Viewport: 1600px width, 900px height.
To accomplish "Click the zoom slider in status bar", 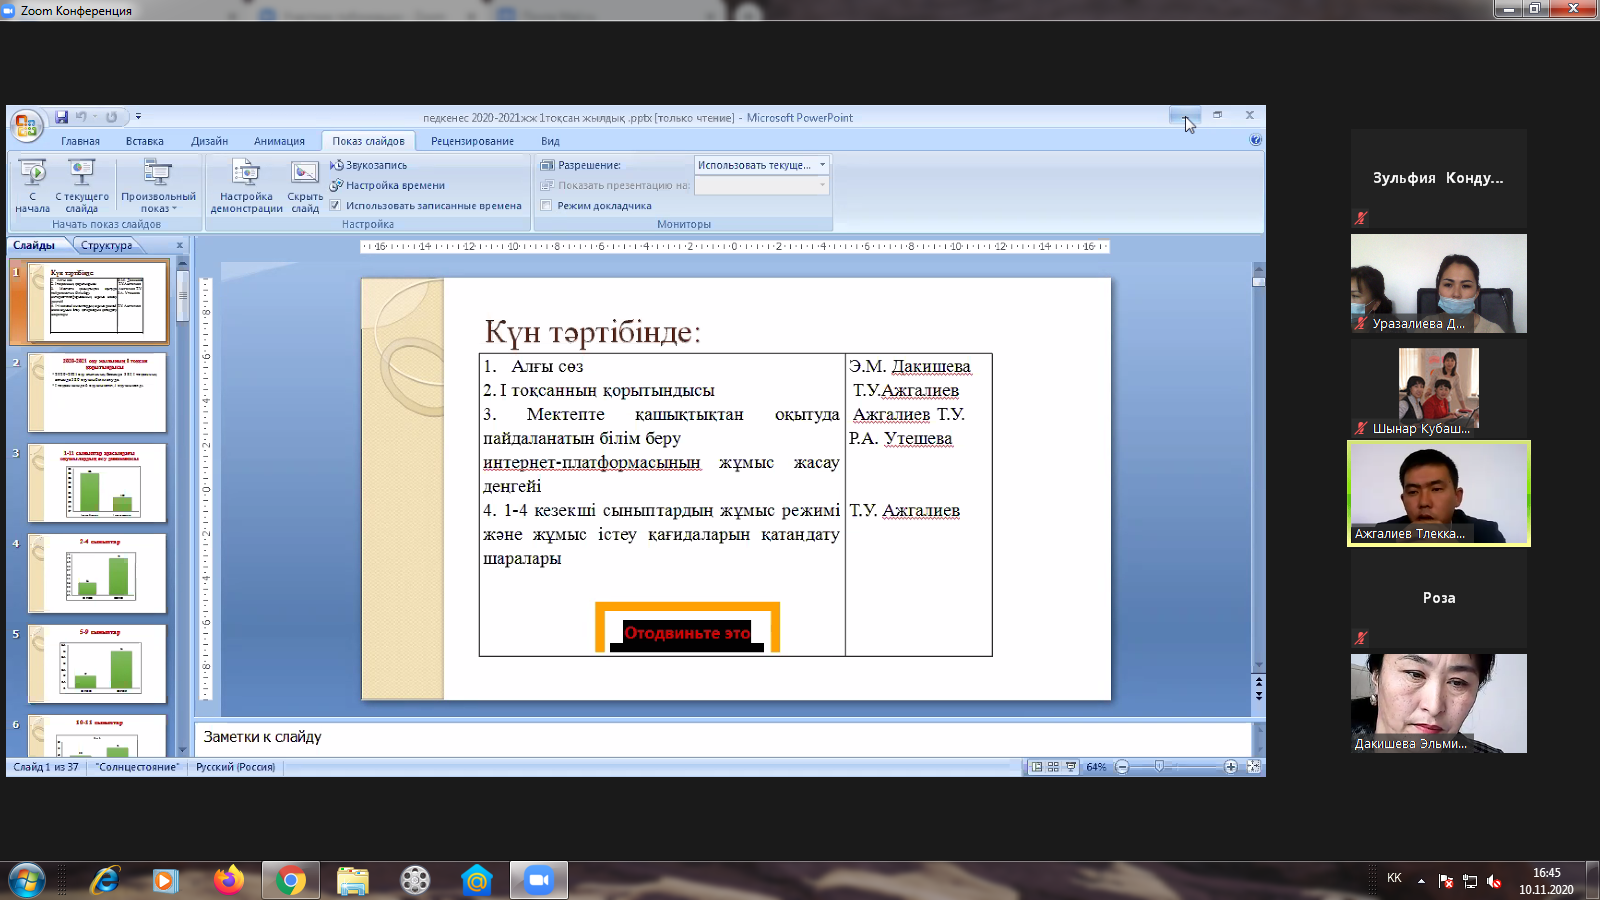I will coord(1159,767).
